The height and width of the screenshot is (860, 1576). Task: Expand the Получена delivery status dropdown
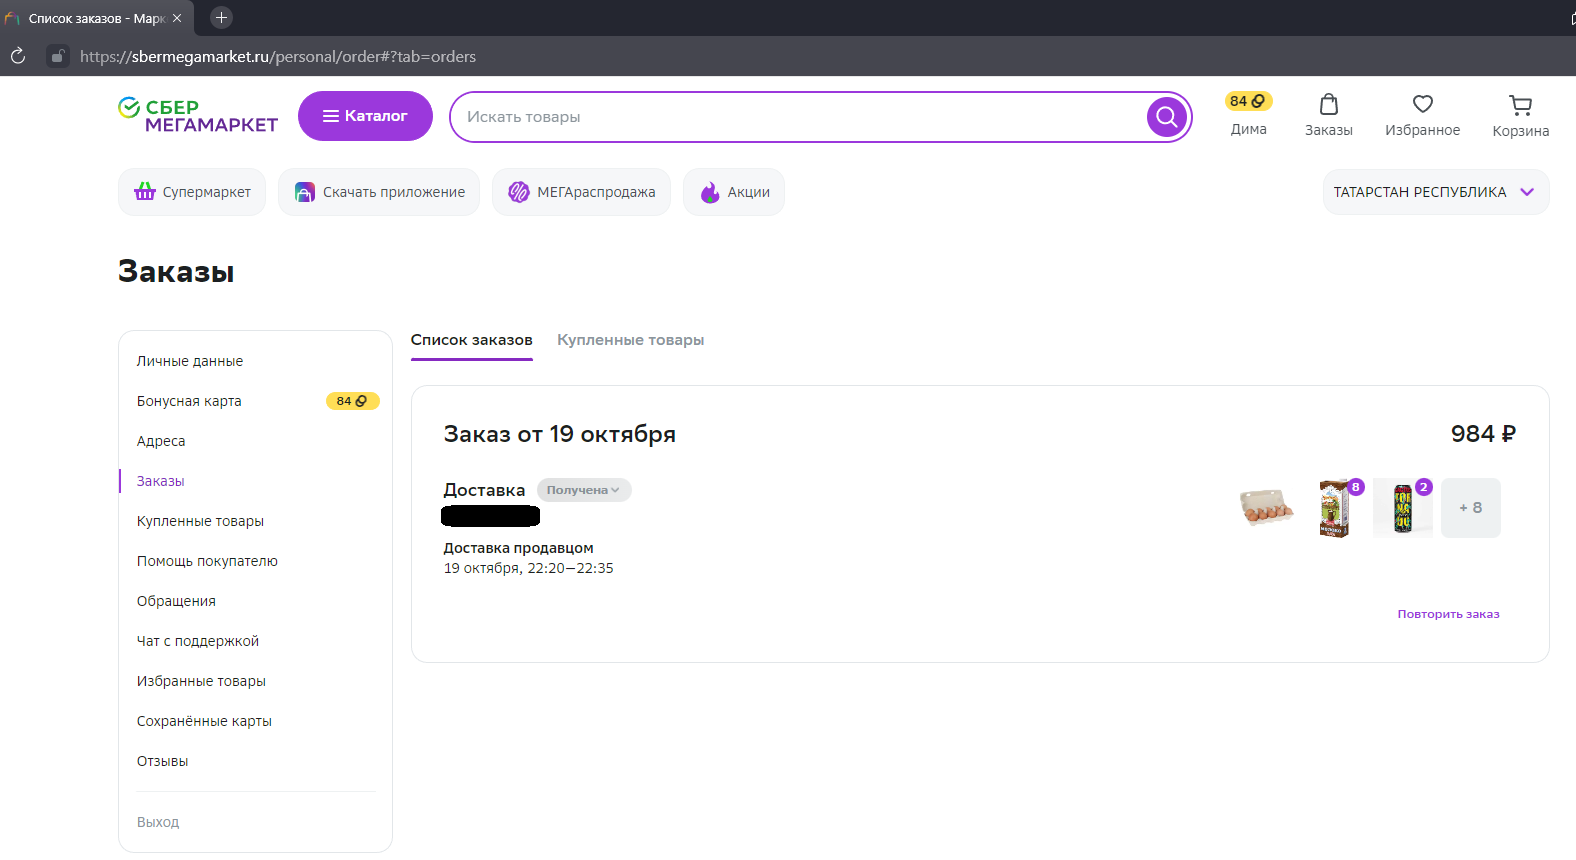click(584, 490)
